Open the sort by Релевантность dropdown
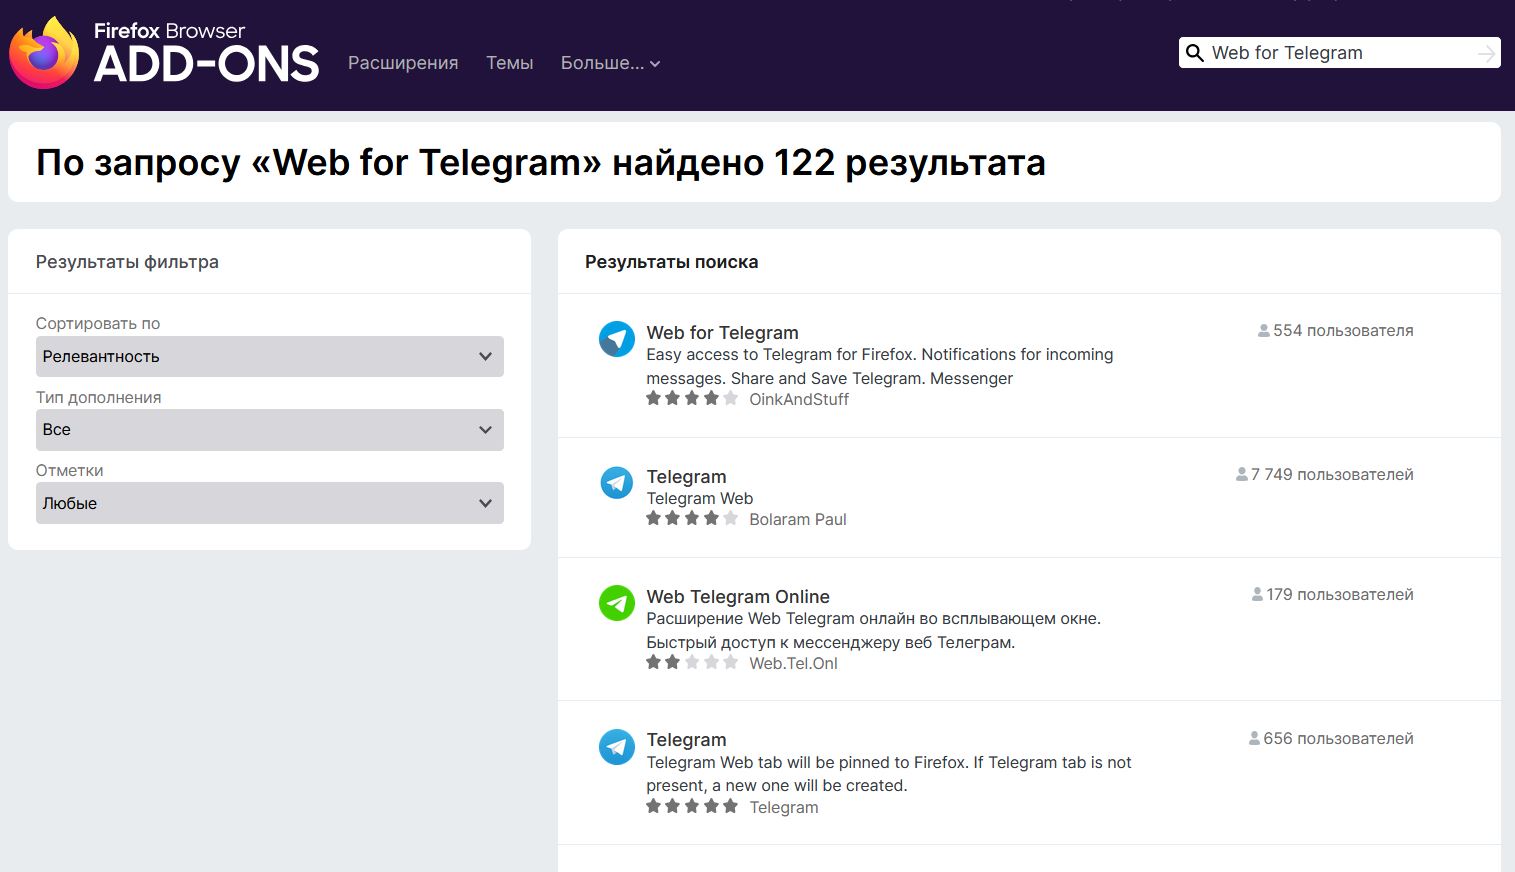Viewport: 1515px width, 872px height. click(x=269, y=357)
